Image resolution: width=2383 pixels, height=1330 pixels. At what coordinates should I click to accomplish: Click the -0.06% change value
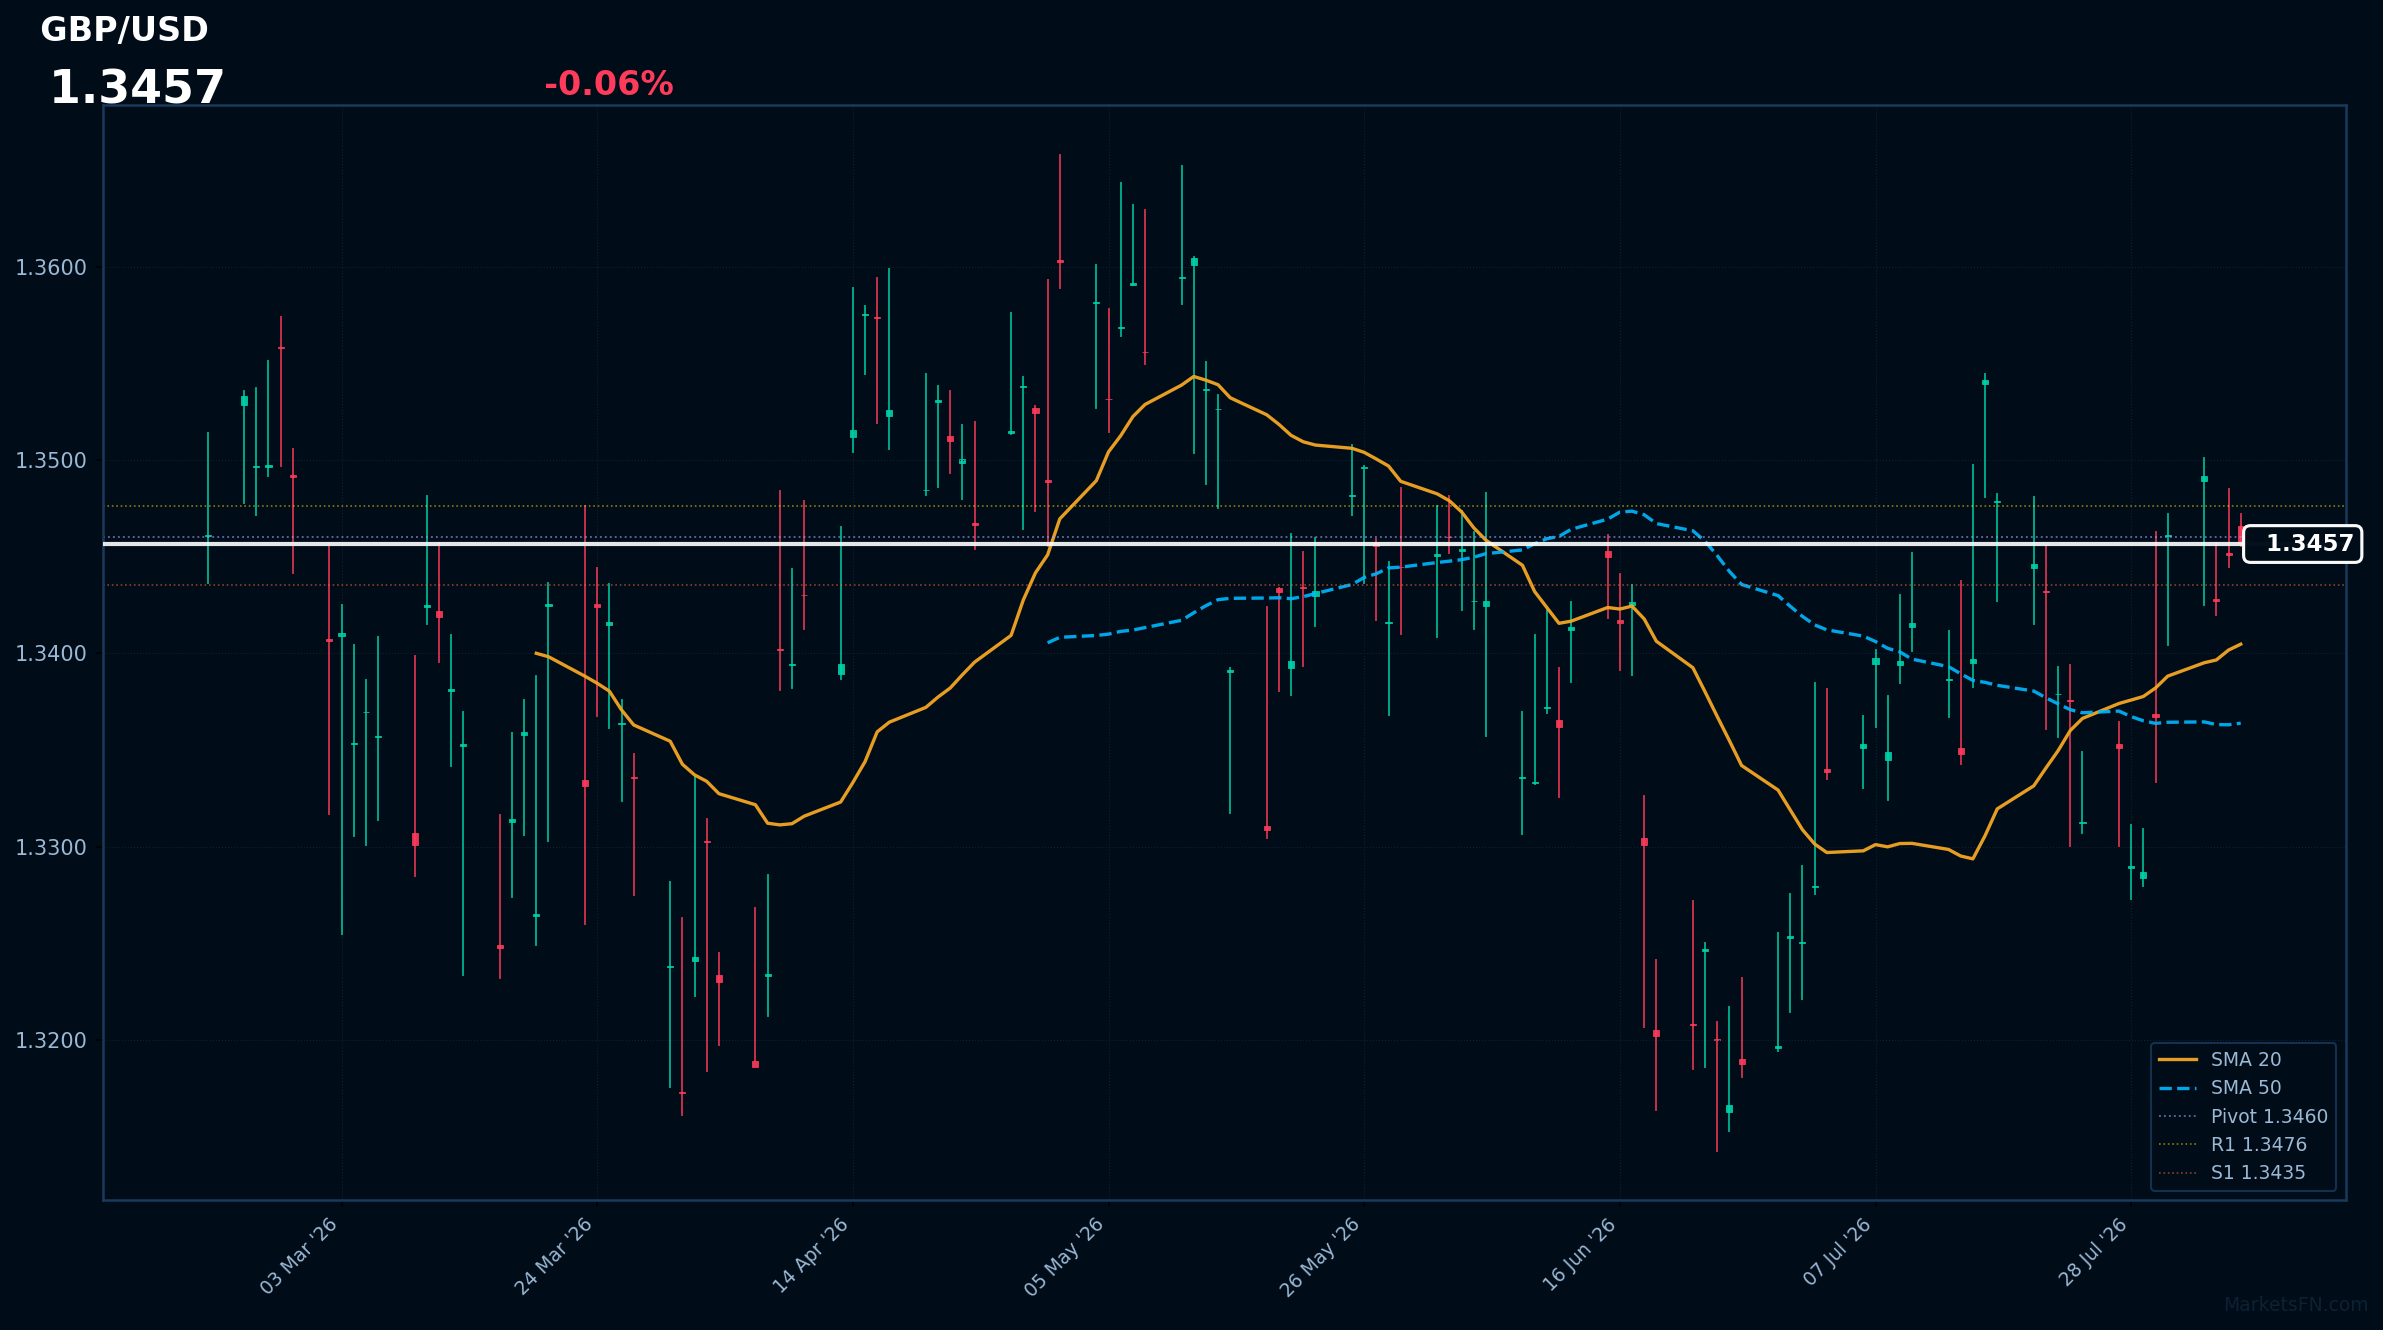click(608, 84)
